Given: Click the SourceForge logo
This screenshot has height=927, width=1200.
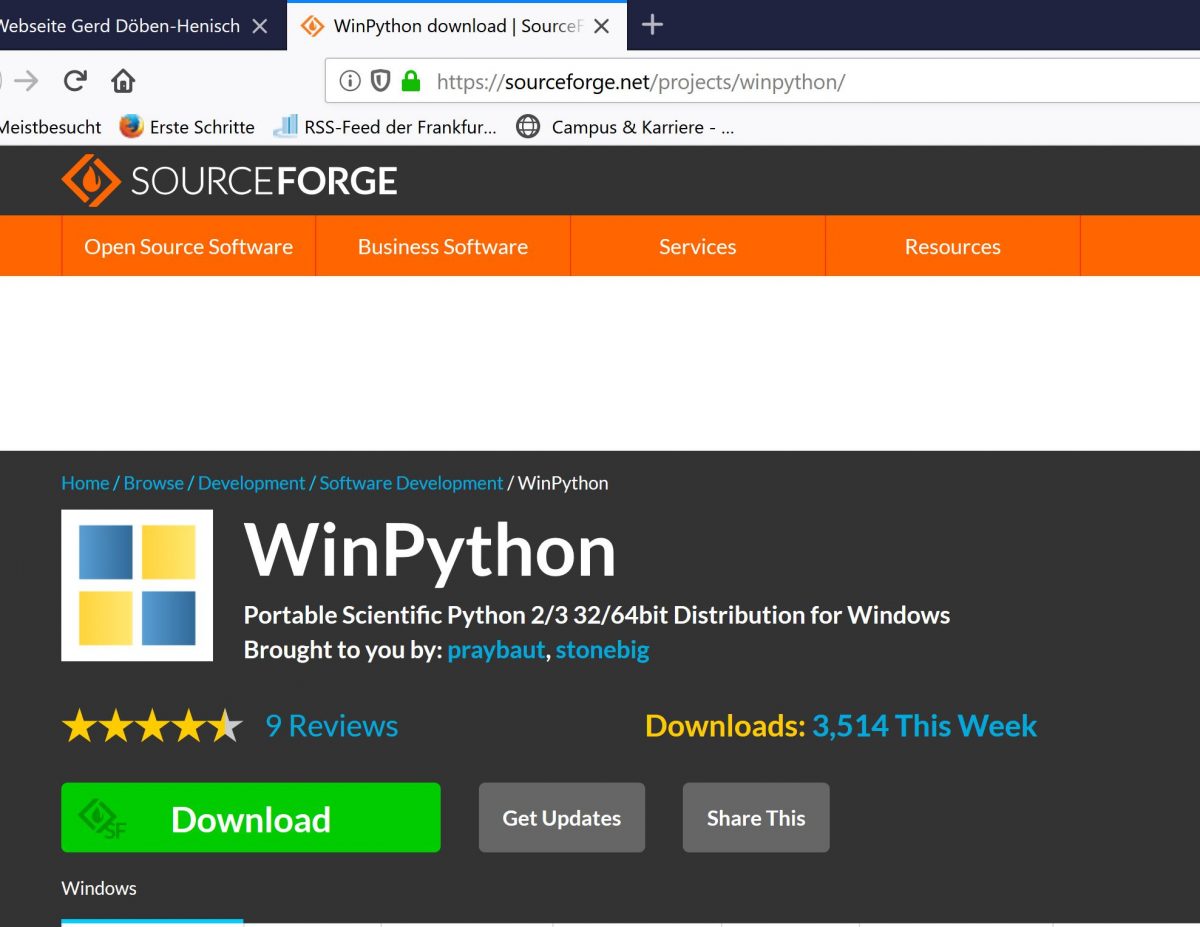Looking at the screenshot, I should 229,180.
